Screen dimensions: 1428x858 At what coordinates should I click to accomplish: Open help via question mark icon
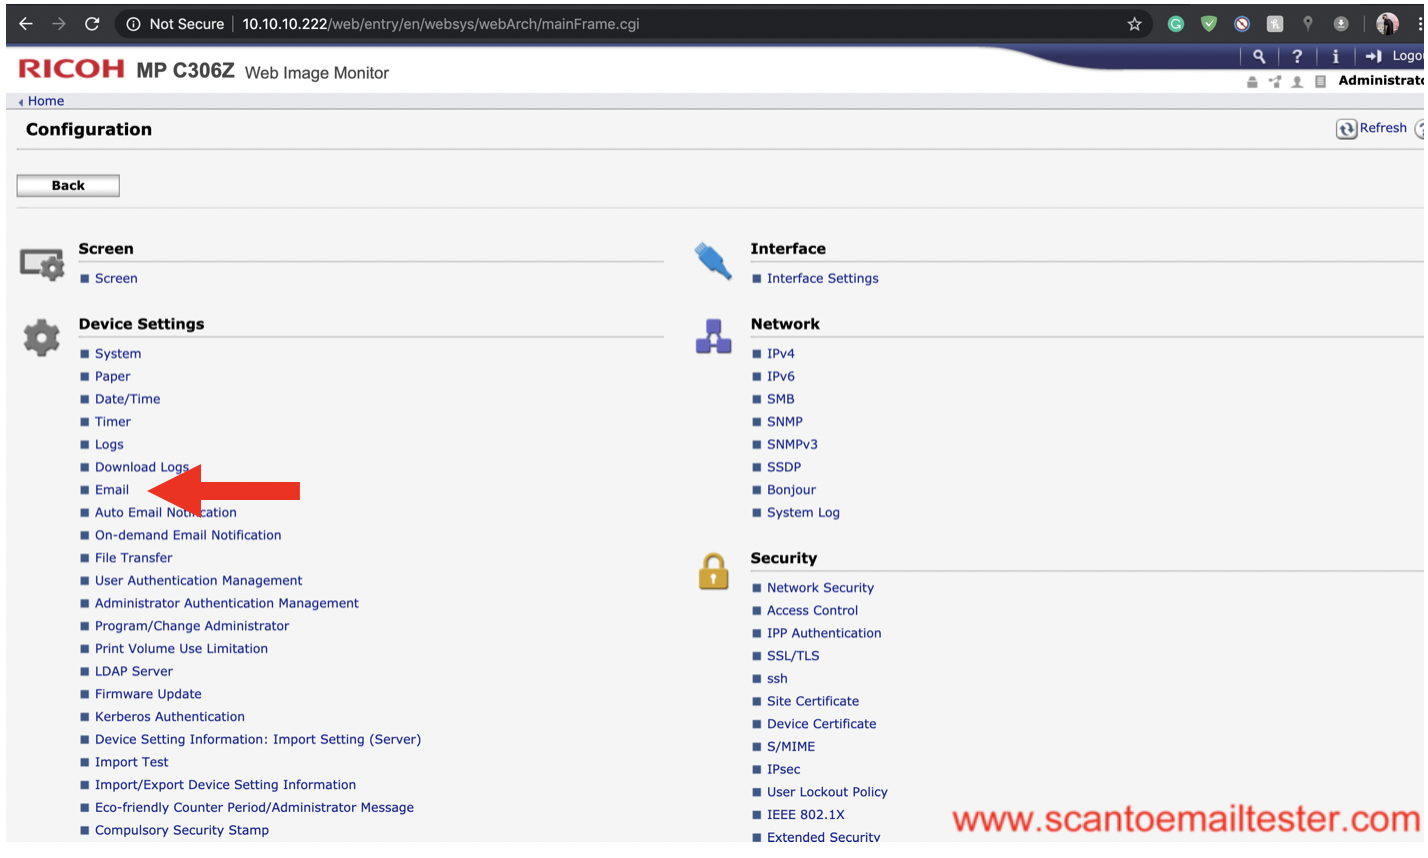tap(1297, 57)
